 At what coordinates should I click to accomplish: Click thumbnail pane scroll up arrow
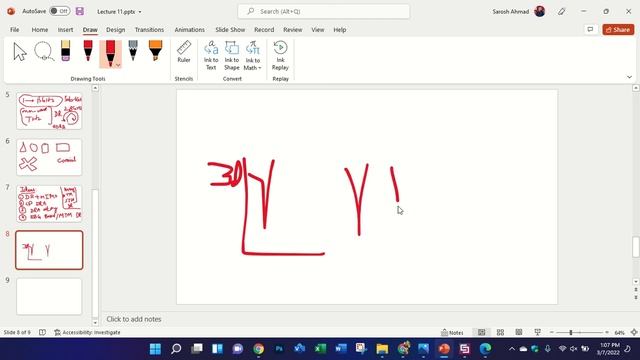(x=95, y=88)
